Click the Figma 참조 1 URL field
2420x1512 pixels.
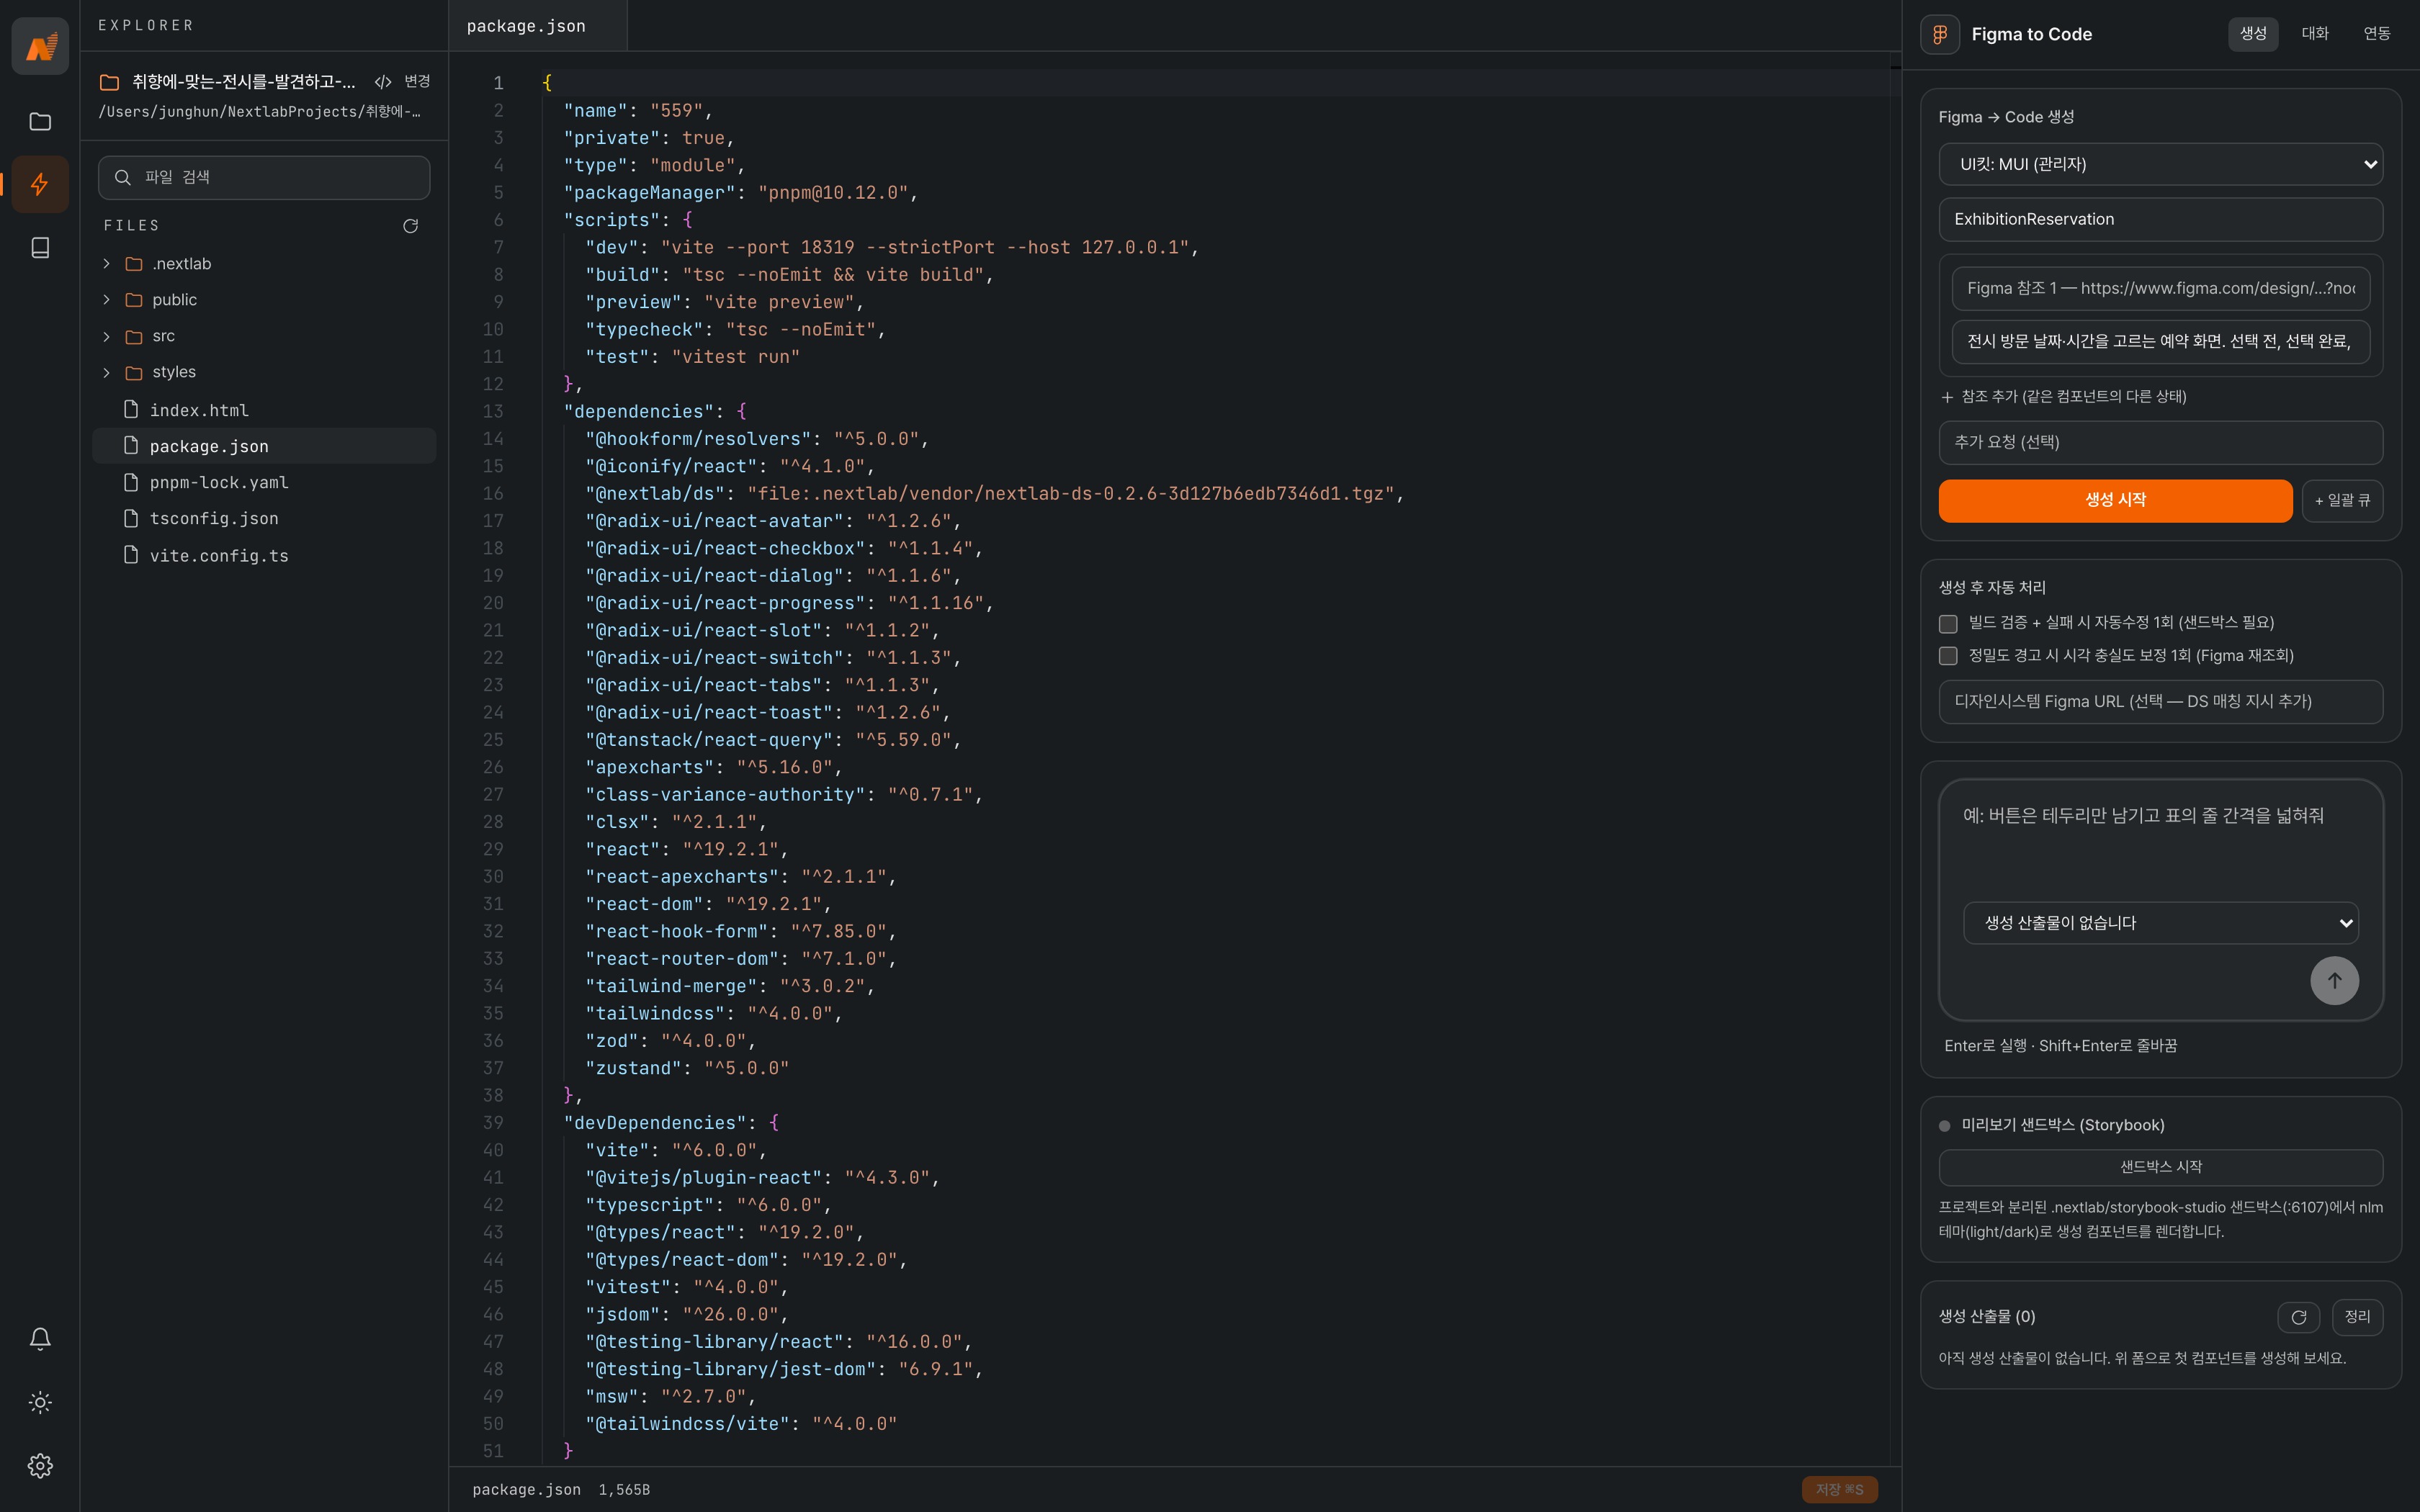[2160, 288]
